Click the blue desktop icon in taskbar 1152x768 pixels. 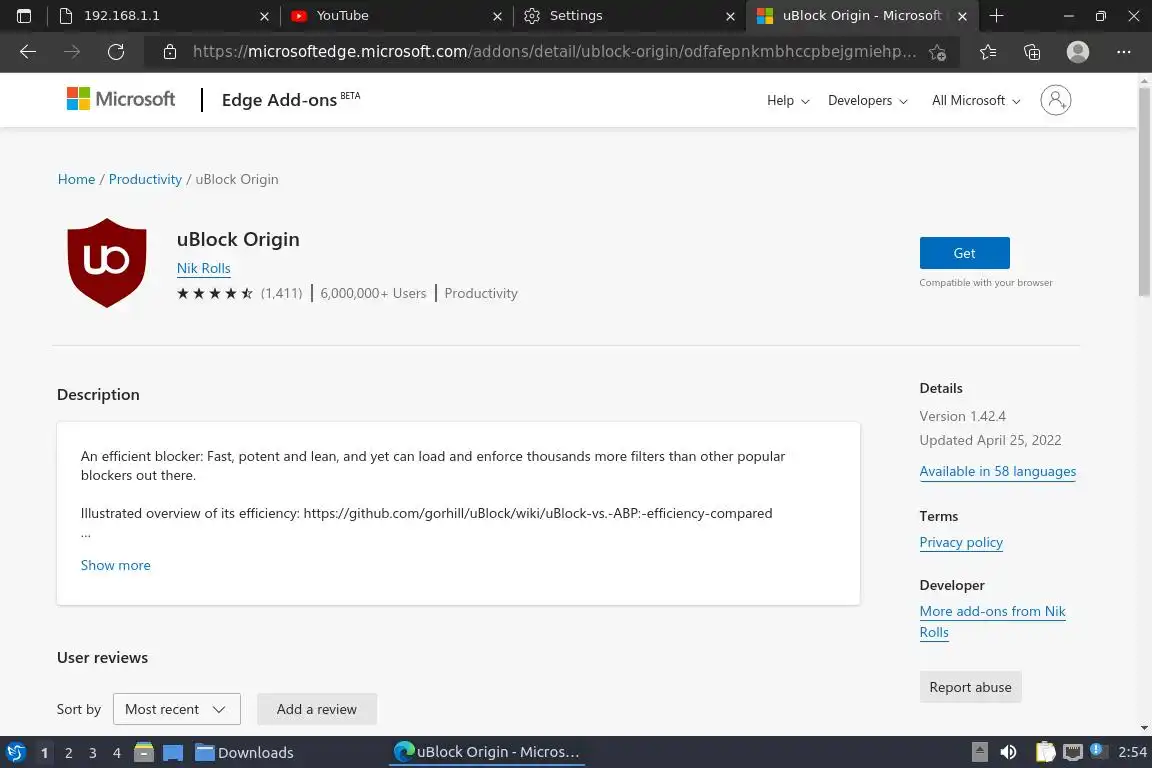(x=173, y=753)
